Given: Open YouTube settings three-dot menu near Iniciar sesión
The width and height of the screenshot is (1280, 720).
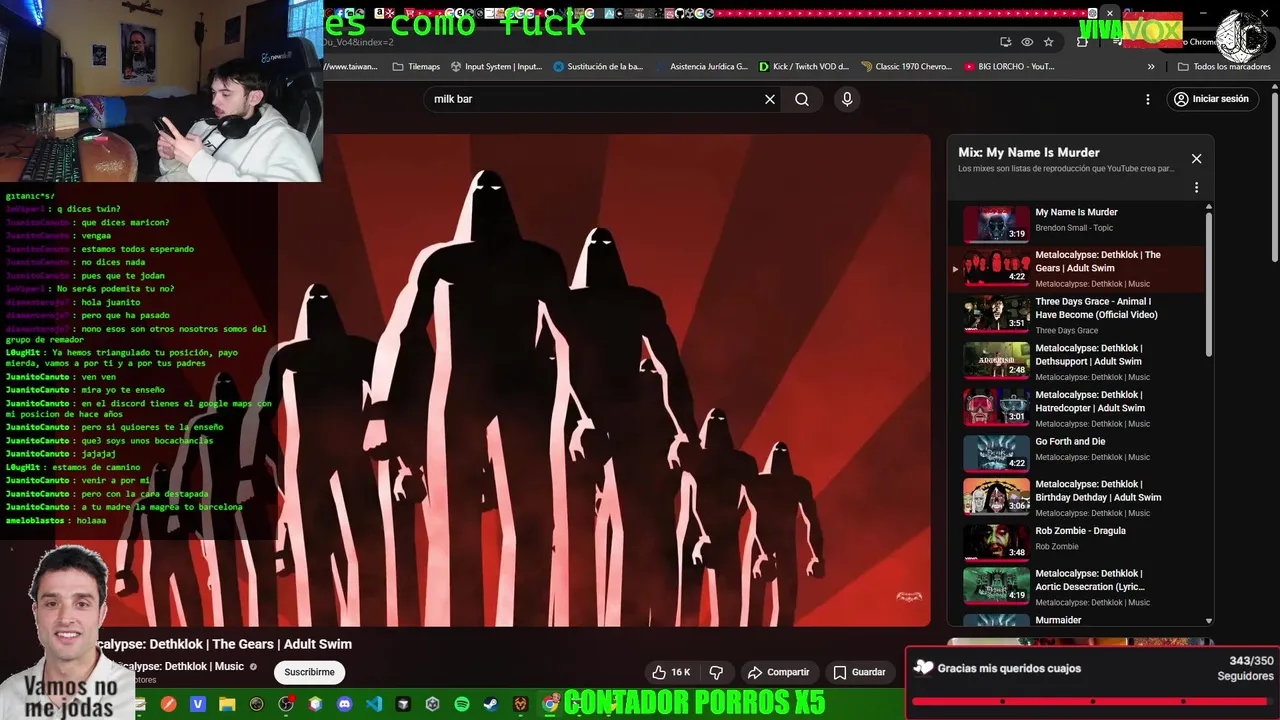Looking at the screenshot, I should (x=1148, y=99).
